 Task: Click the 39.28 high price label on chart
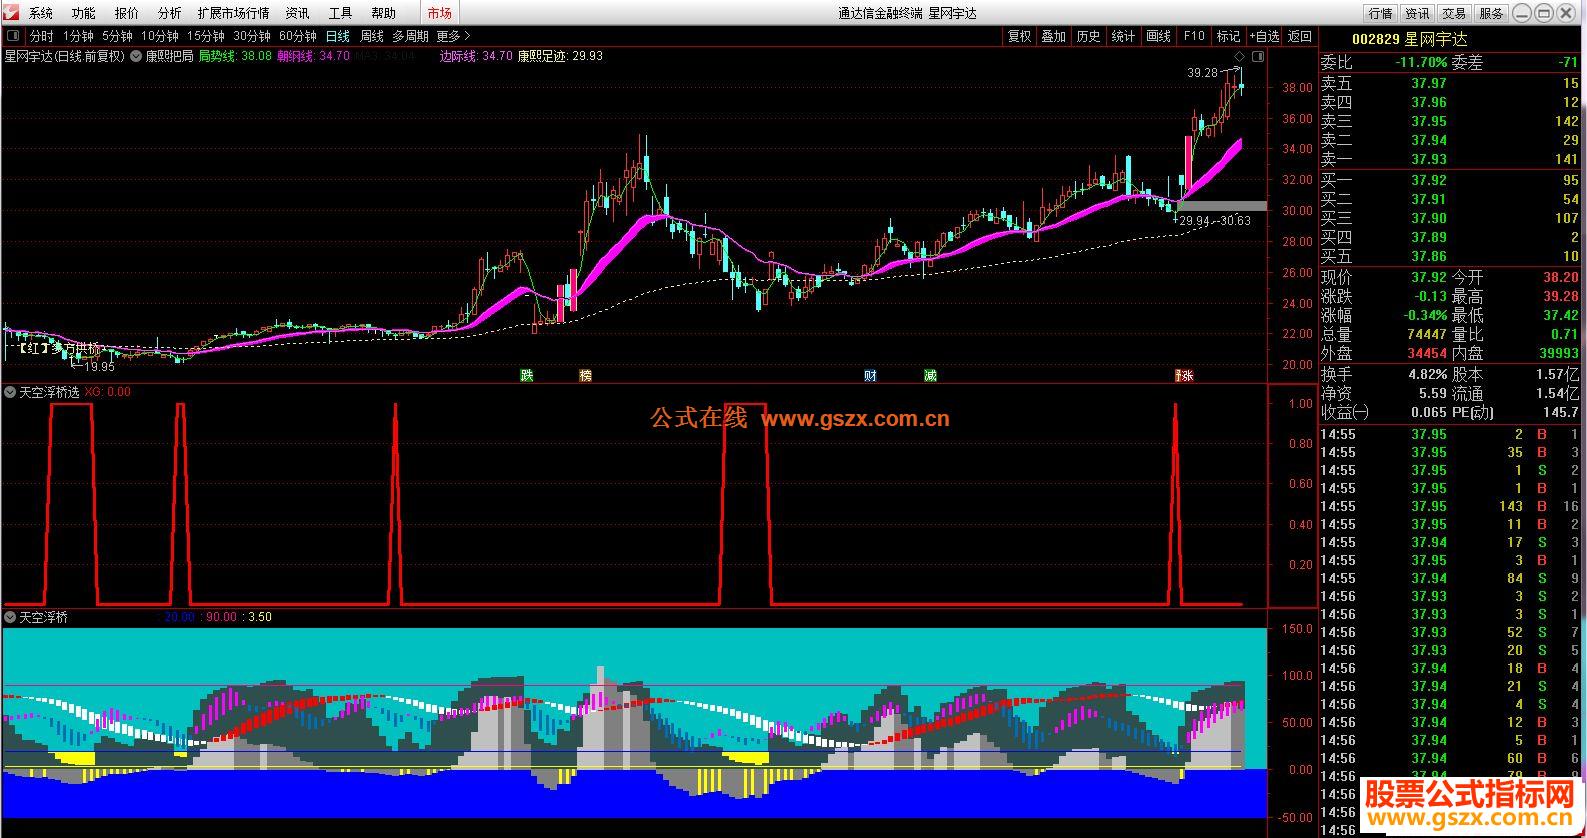coord(1202,73)
